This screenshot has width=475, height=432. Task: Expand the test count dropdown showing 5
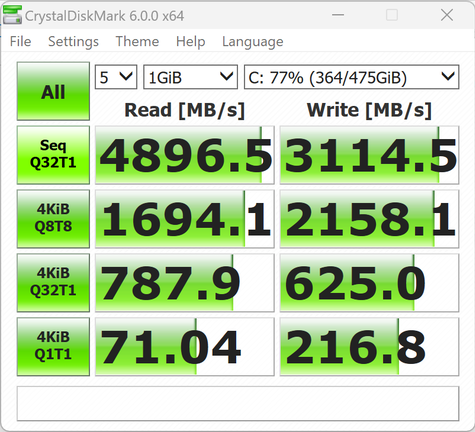116,77
